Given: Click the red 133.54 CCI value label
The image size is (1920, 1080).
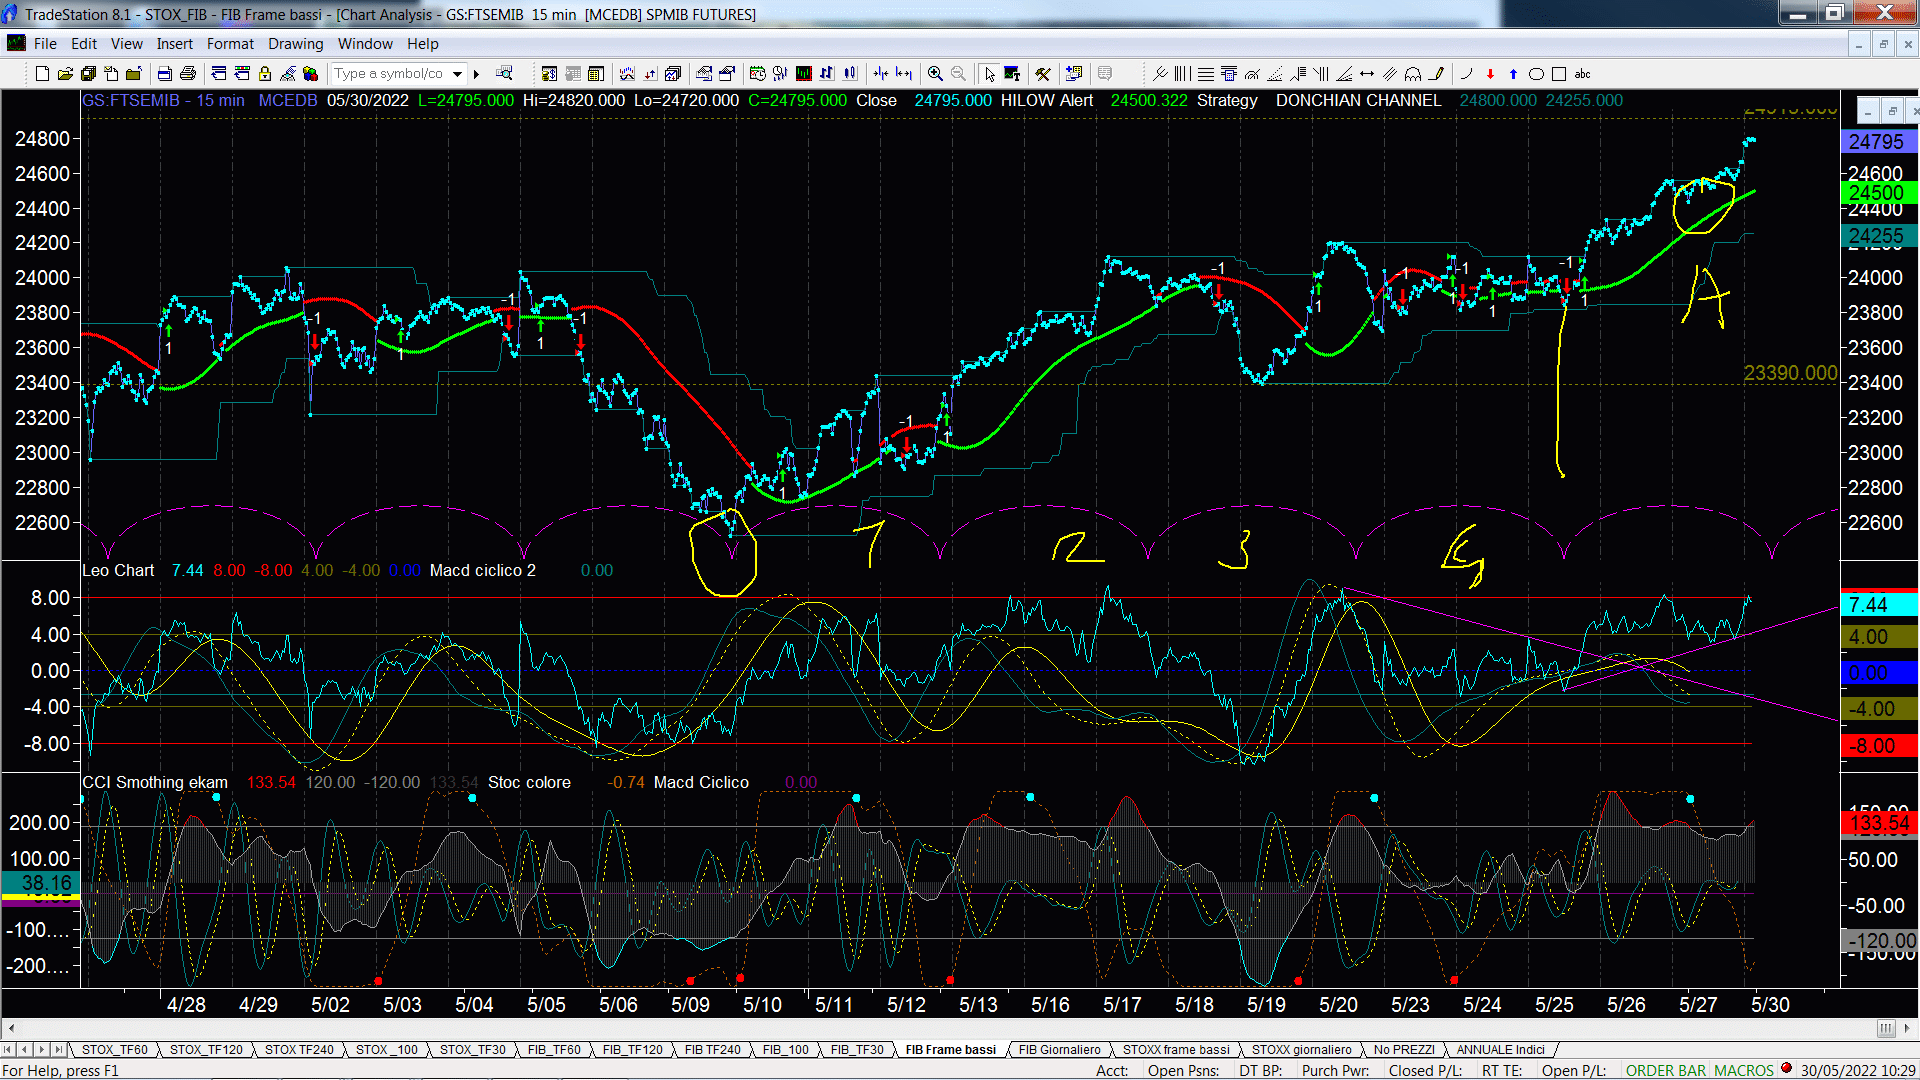Looking at the screenshot, I should (x=1879, y=824).
